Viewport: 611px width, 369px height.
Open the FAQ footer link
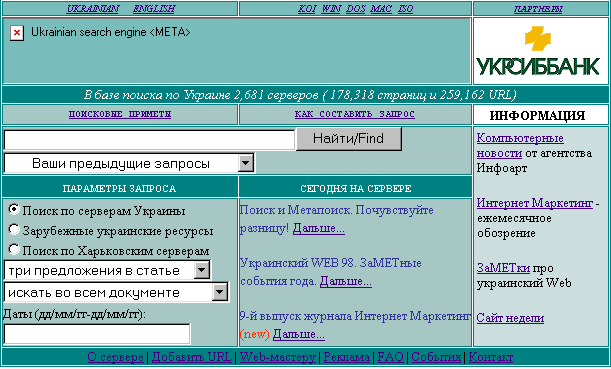click(390, 357)
